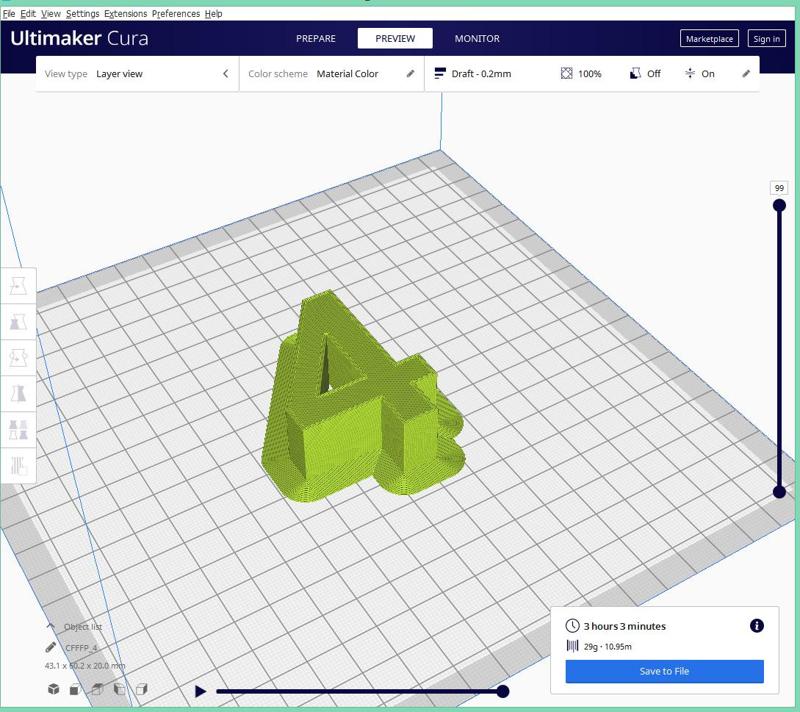Open the Material Color scheme dropdown

(x=347, y=74)
